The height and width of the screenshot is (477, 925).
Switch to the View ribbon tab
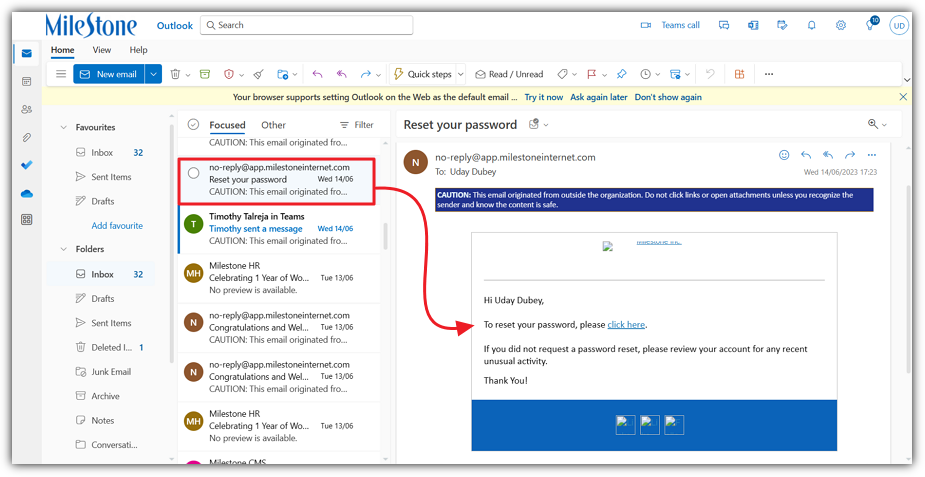[x=101, y=50]
